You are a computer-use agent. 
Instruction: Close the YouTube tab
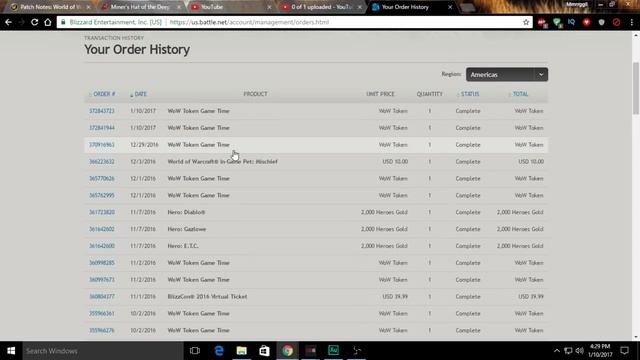point(269,7)
